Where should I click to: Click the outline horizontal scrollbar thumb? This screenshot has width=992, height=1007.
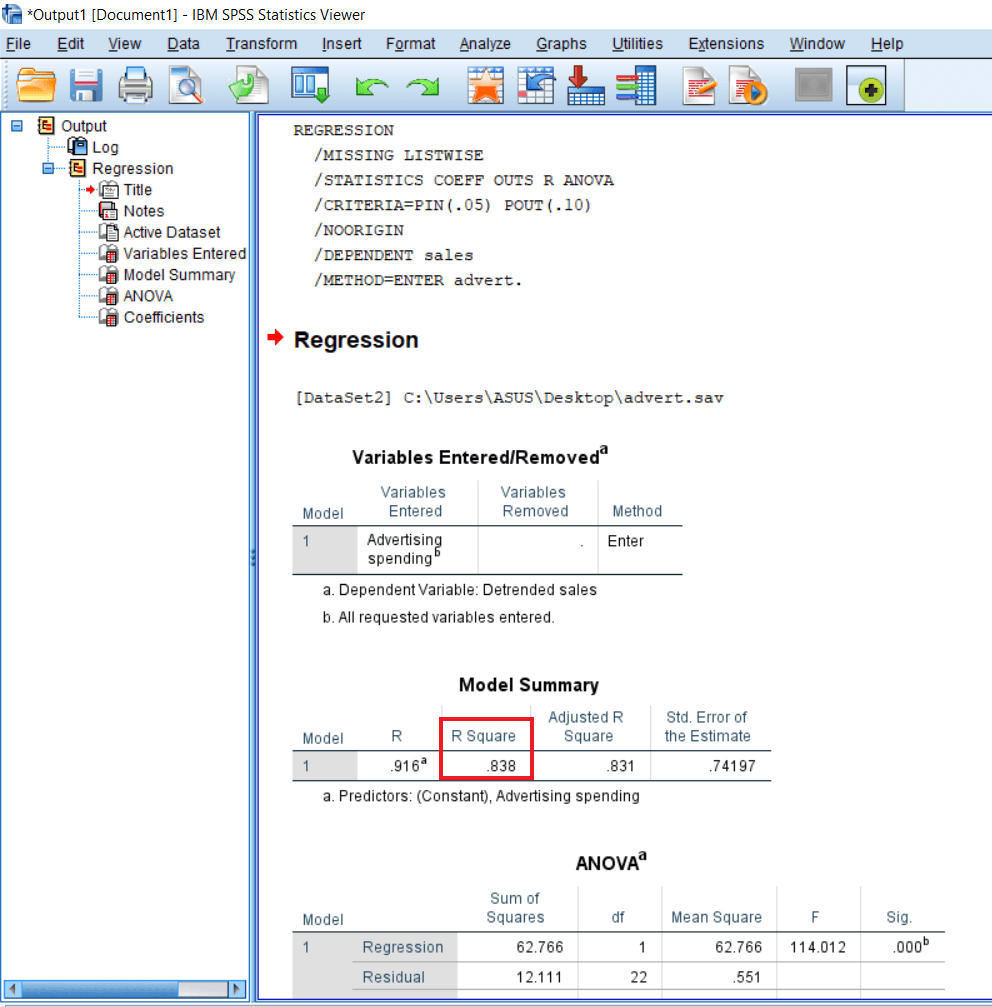pyautogui.click(x=100, y=988)
